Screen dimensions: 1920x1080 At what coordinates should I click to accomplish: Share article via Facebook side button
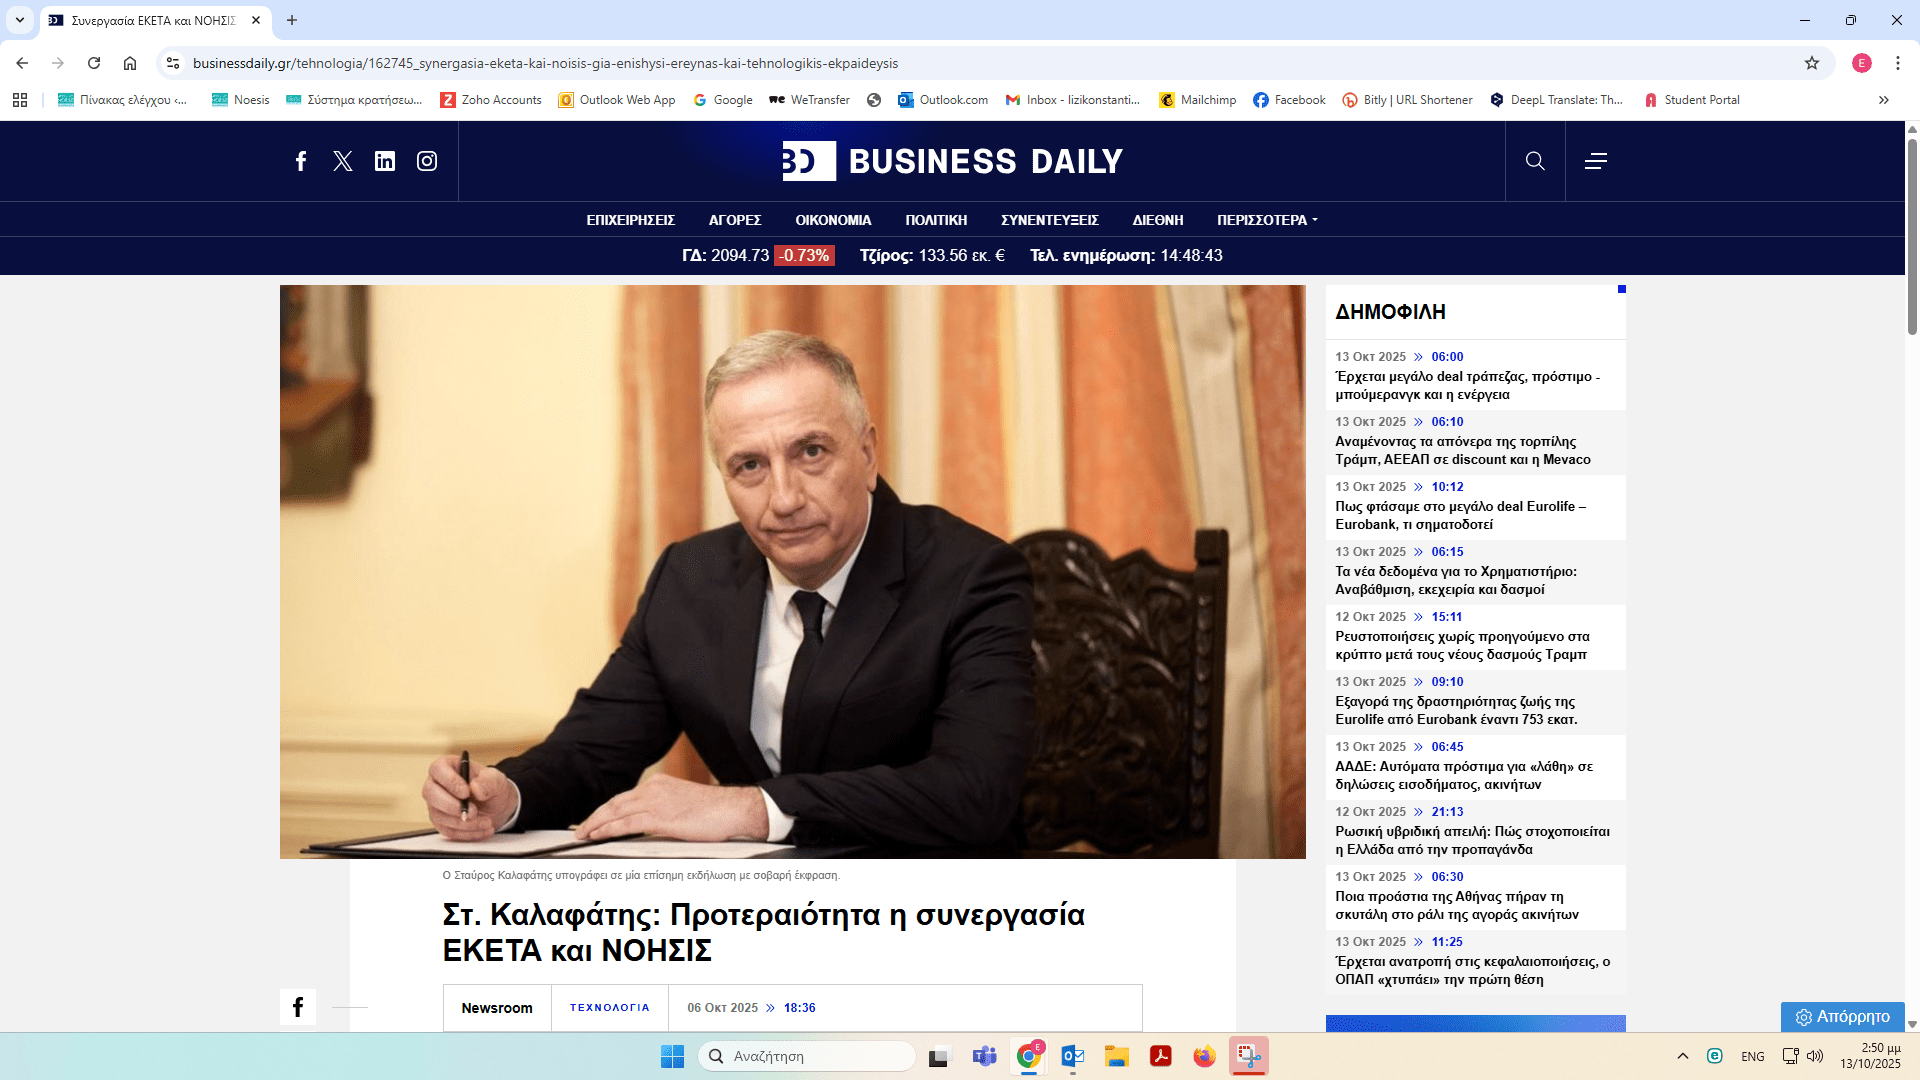point(298,1007)
